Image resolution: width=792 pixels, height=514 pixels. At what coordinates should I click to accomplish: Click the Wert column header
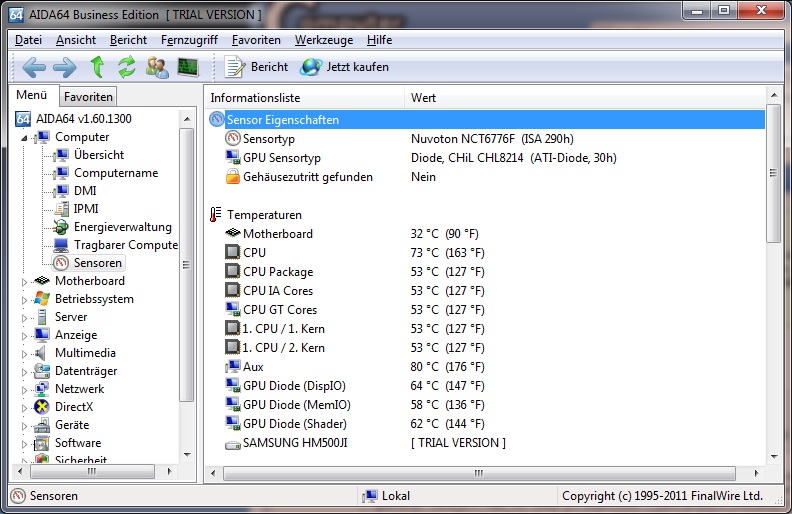(584, 97)
